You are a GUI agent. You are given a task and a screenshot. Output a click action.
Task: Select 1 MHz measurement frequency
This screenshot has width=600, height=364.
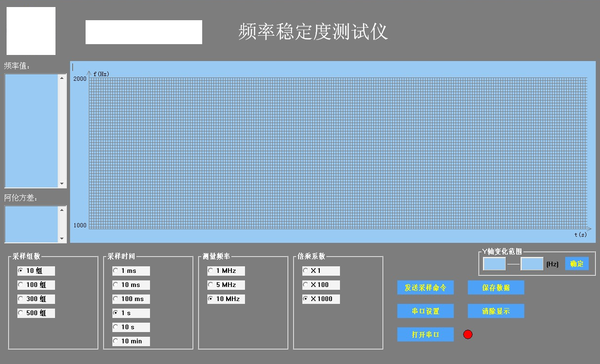click(226, 271)
